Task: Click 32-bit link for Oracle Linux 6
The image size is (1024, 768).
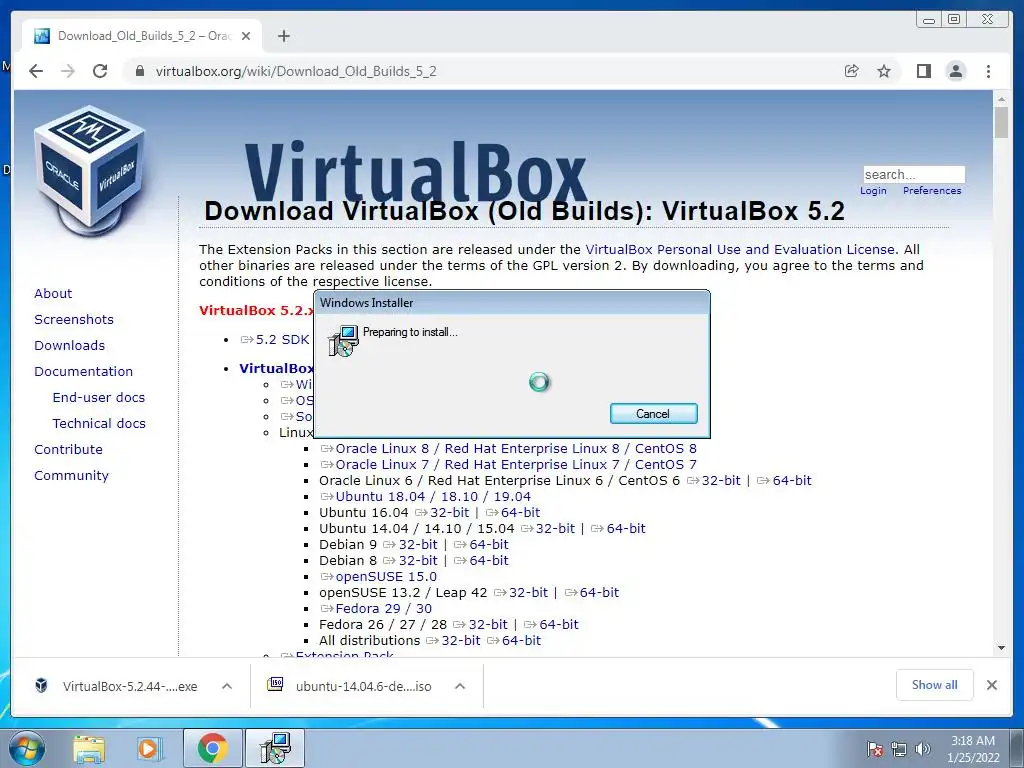Action: pos(714,481)
